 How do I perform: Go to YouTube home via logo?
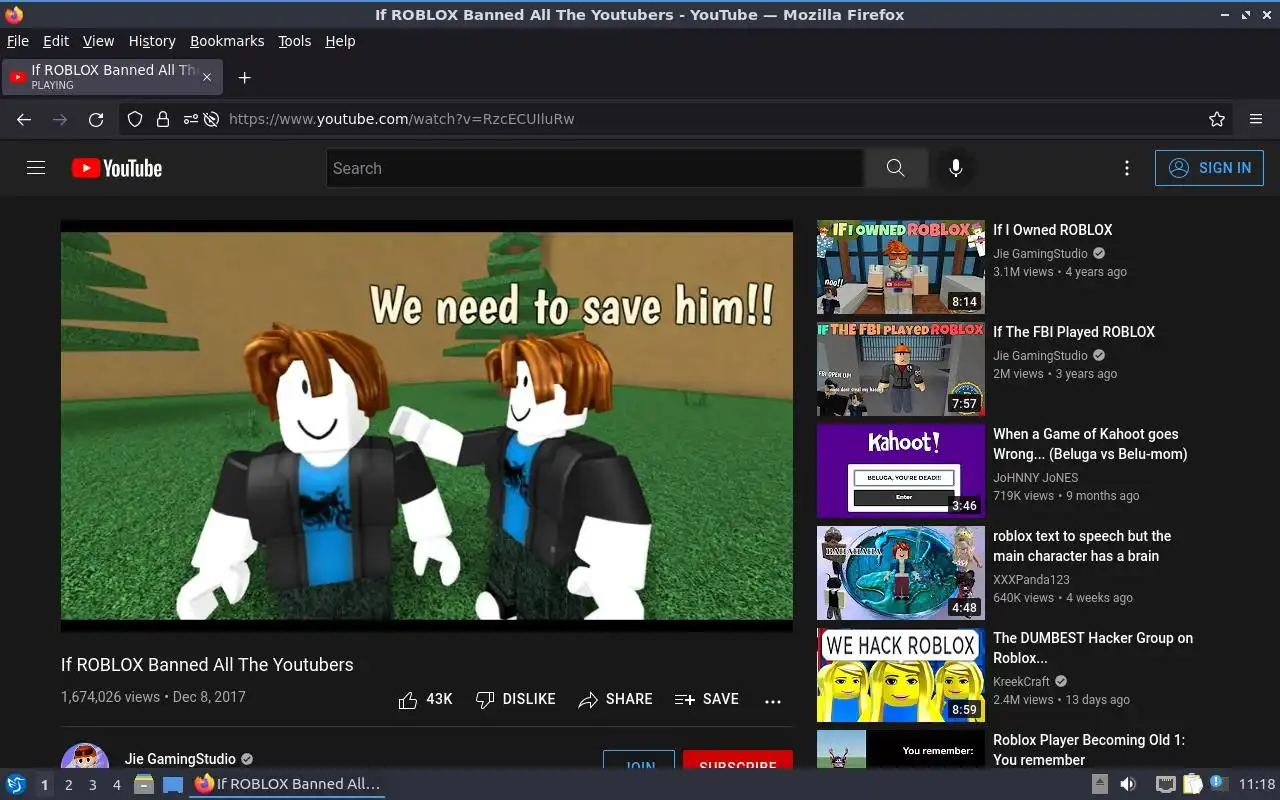tap(117, 168)
